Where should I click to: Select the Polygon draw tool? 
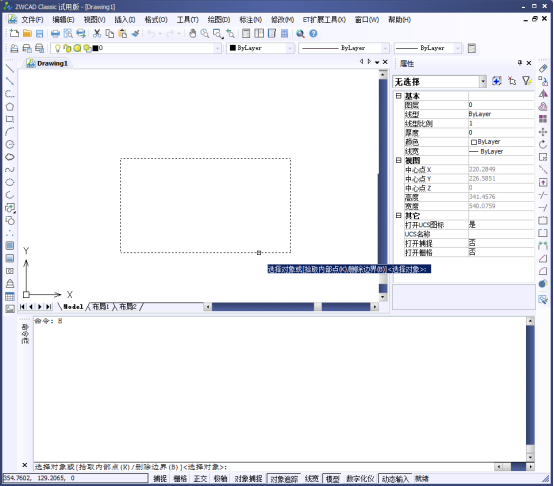[x=10, y=107]
